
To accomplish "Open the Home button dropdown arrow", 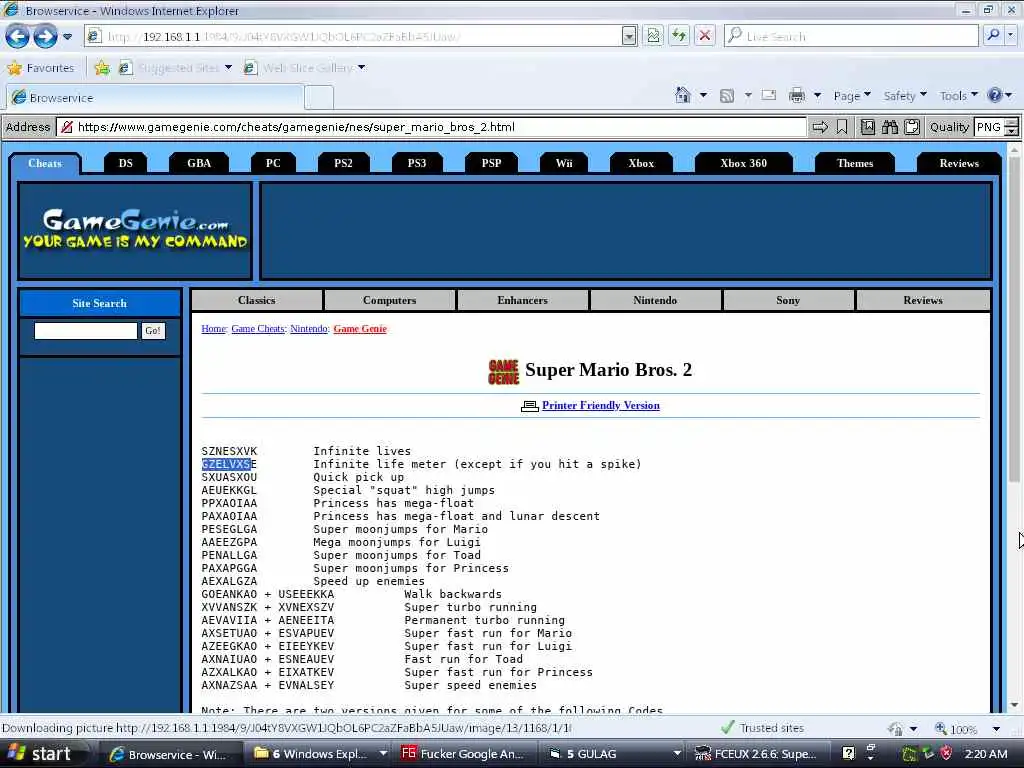I will (x=703, y=95).
